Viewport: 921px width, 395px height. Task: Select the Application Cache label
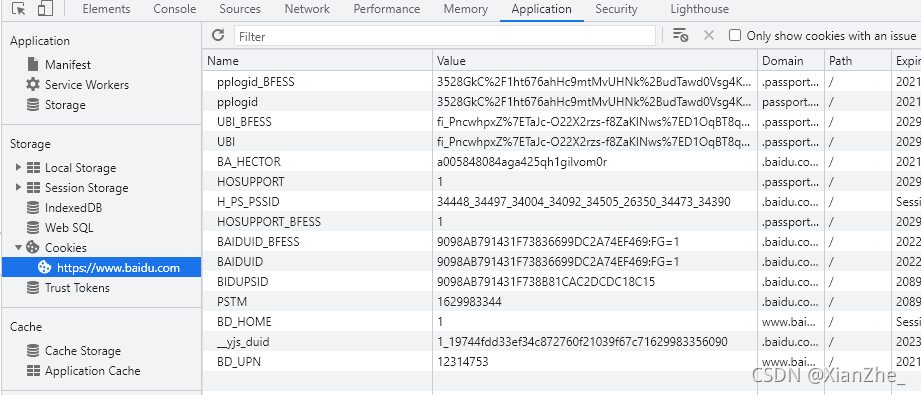[93, 371]
